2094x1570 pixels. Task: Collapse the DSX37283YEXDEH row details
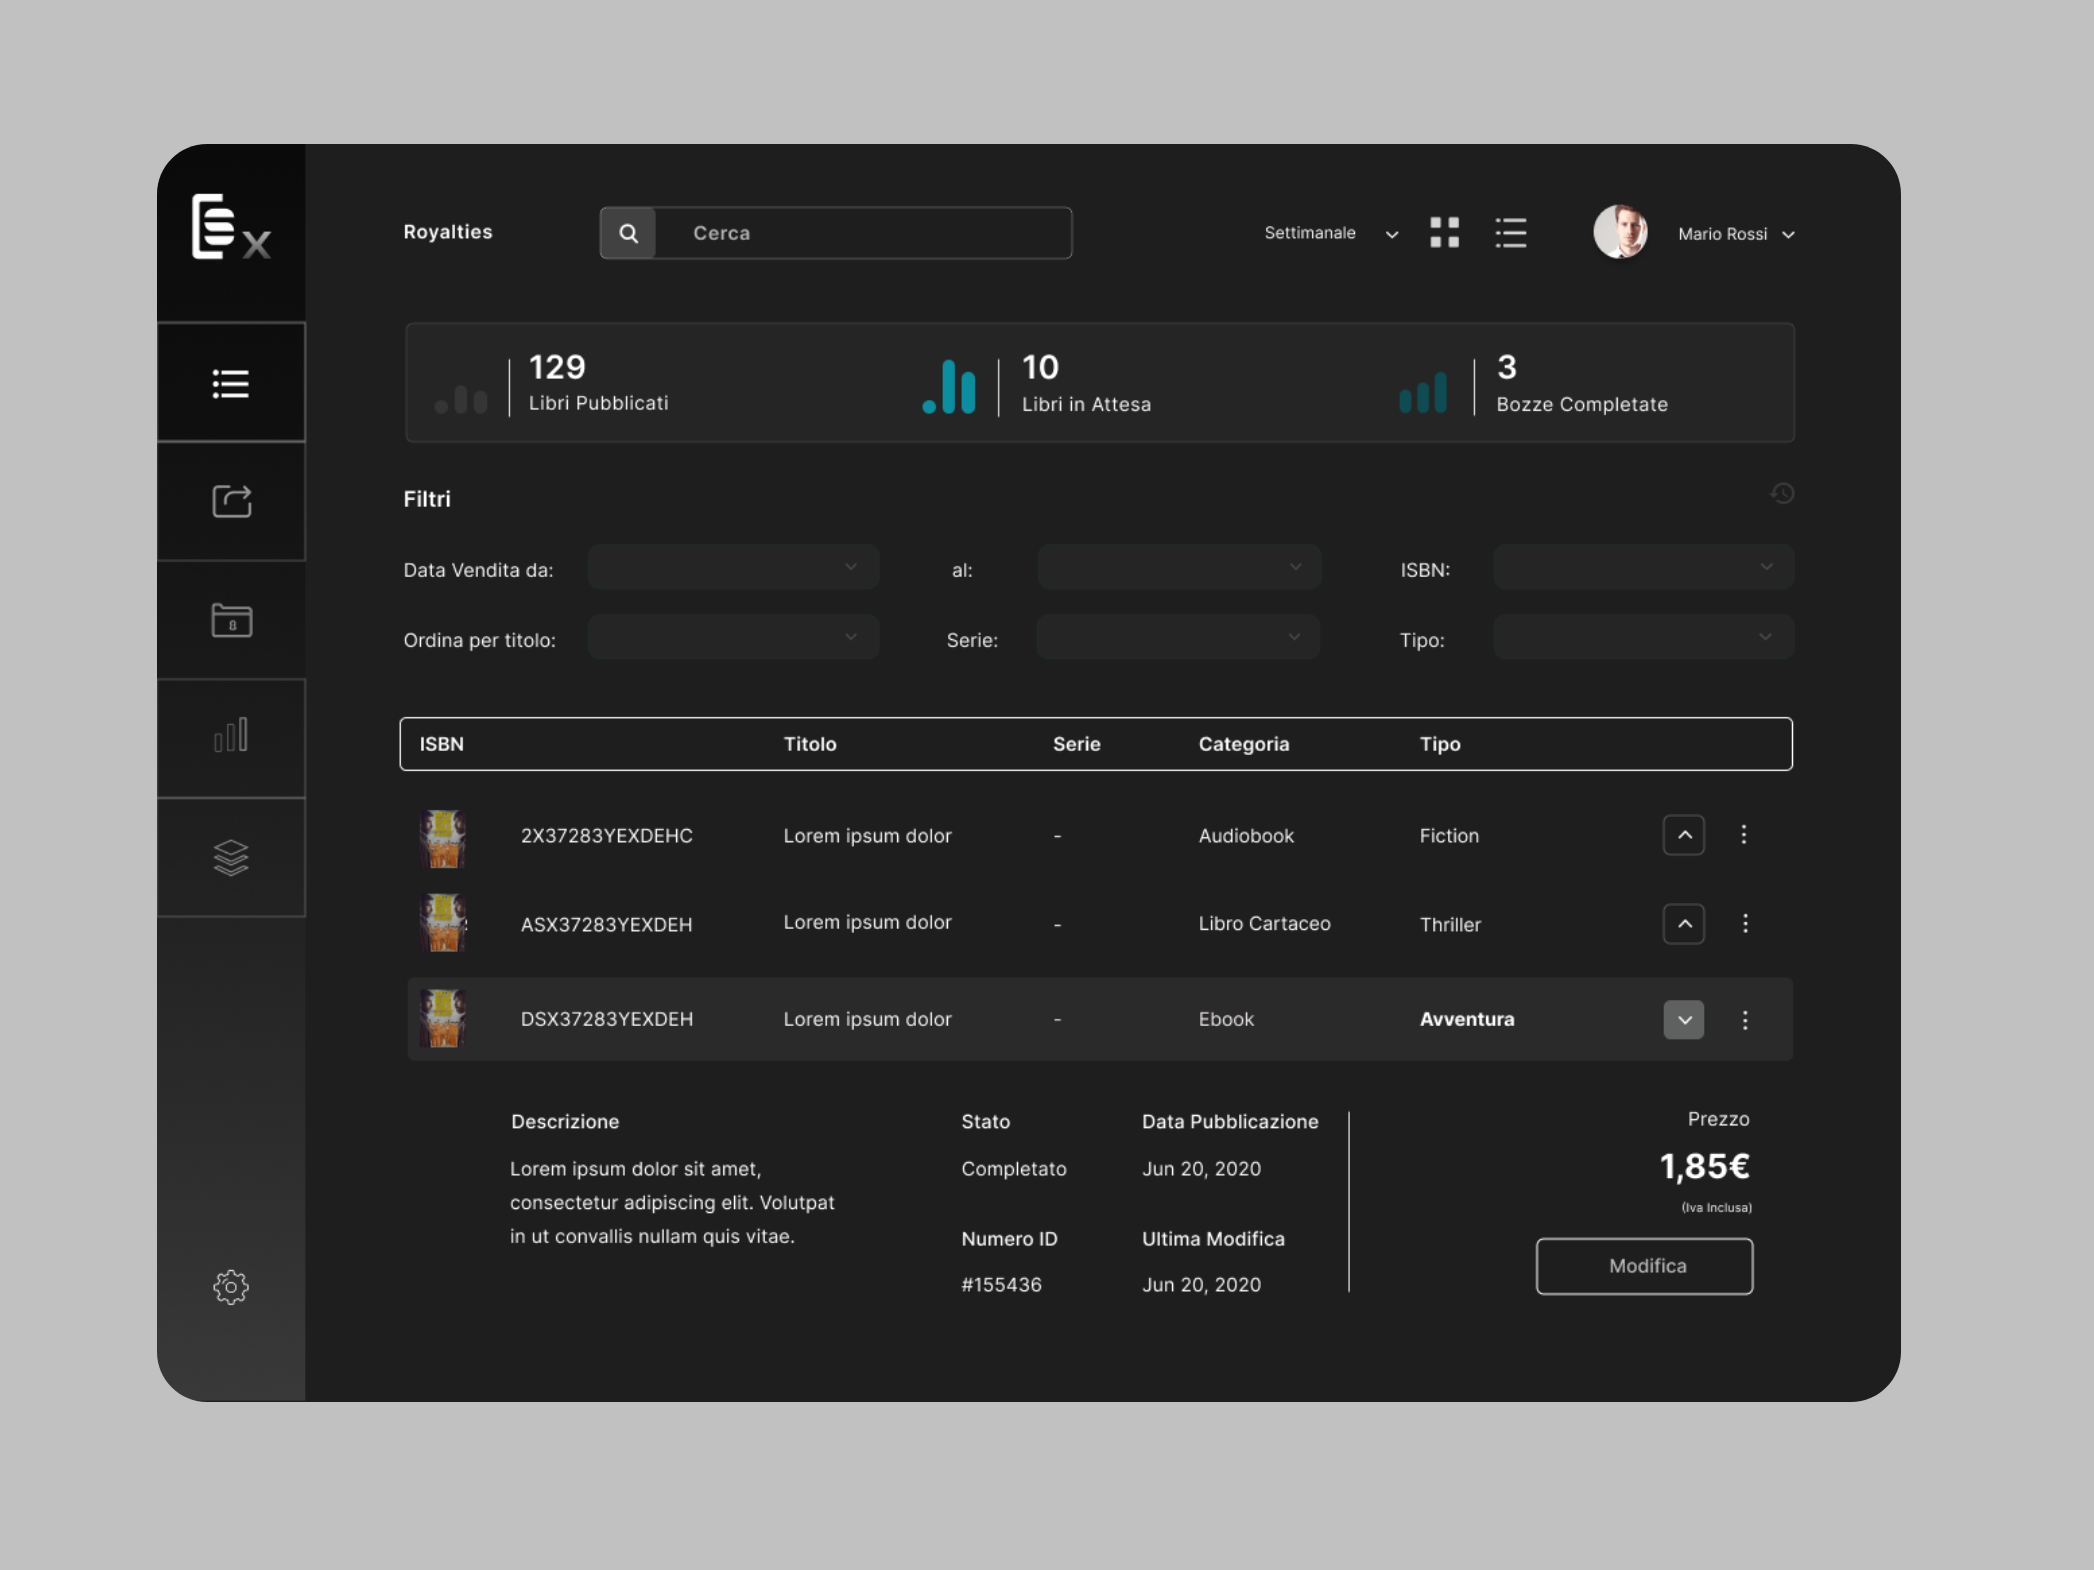1684,1020
